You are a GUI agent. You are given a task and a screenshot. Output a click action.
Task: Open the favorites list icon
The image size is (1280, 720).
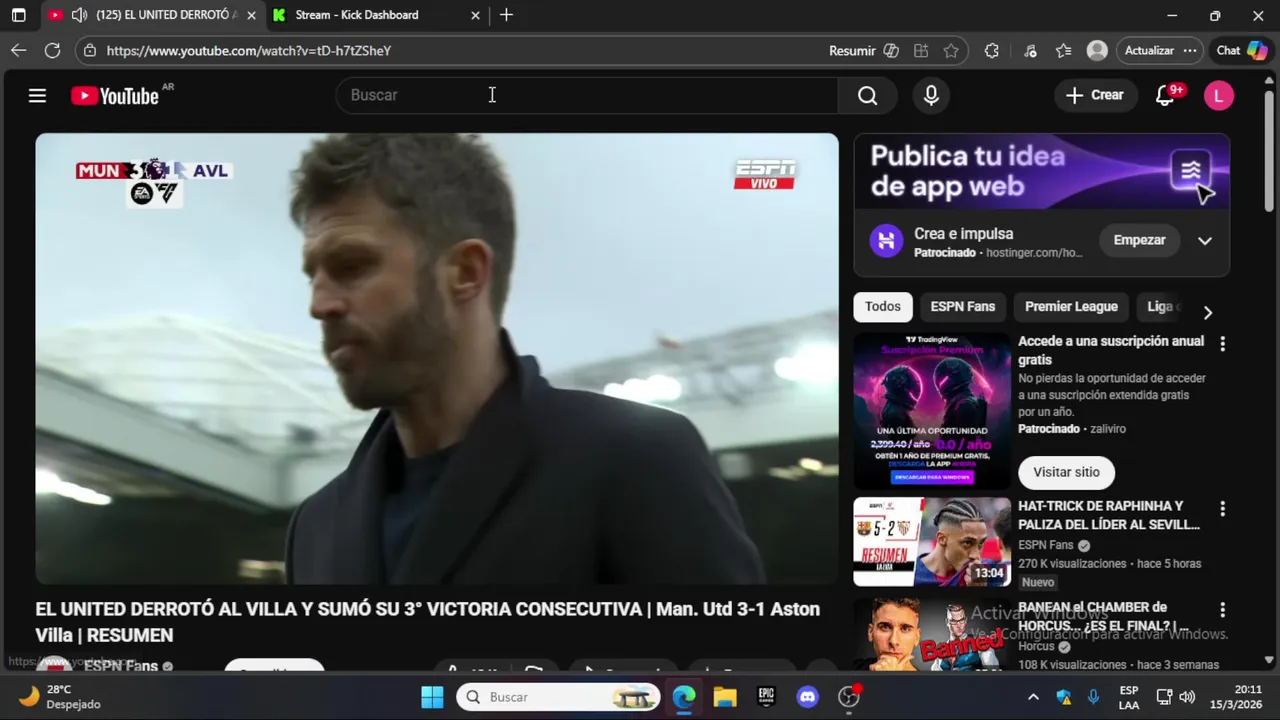coord(1064,51)
